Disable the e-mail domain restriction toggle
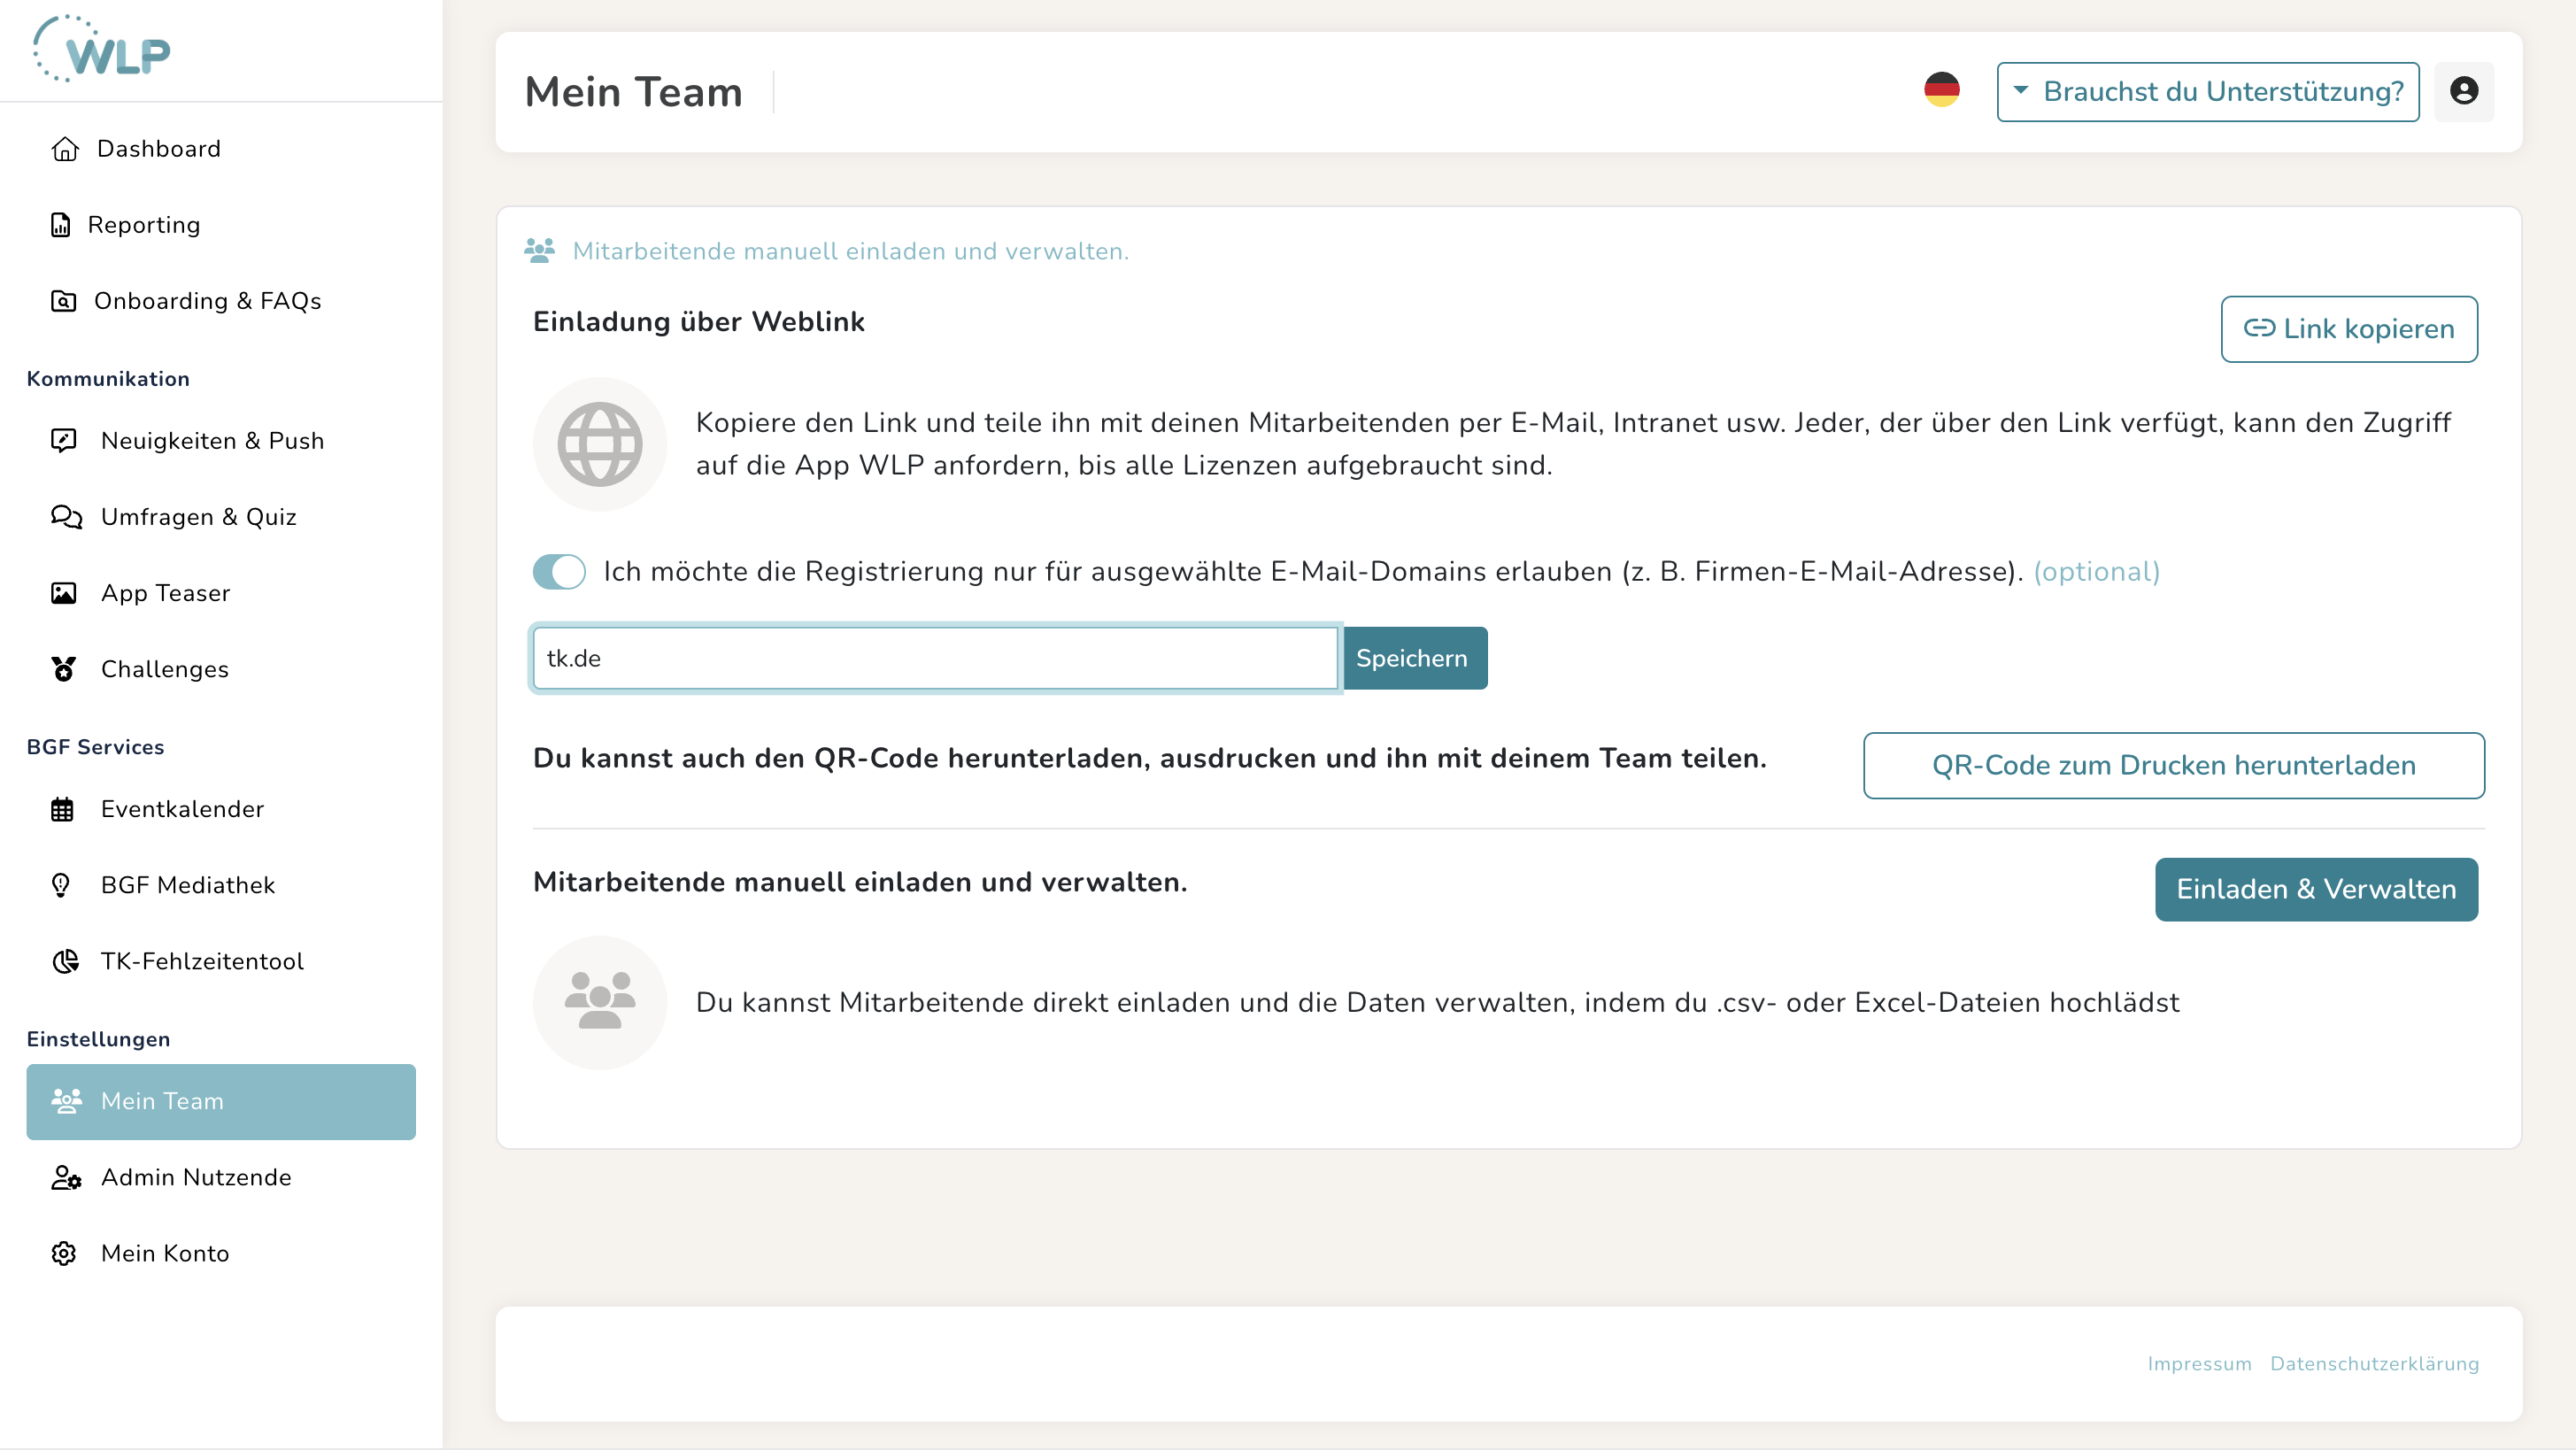This screenshot has height=1450, width=2576. (x=559, y=572)
